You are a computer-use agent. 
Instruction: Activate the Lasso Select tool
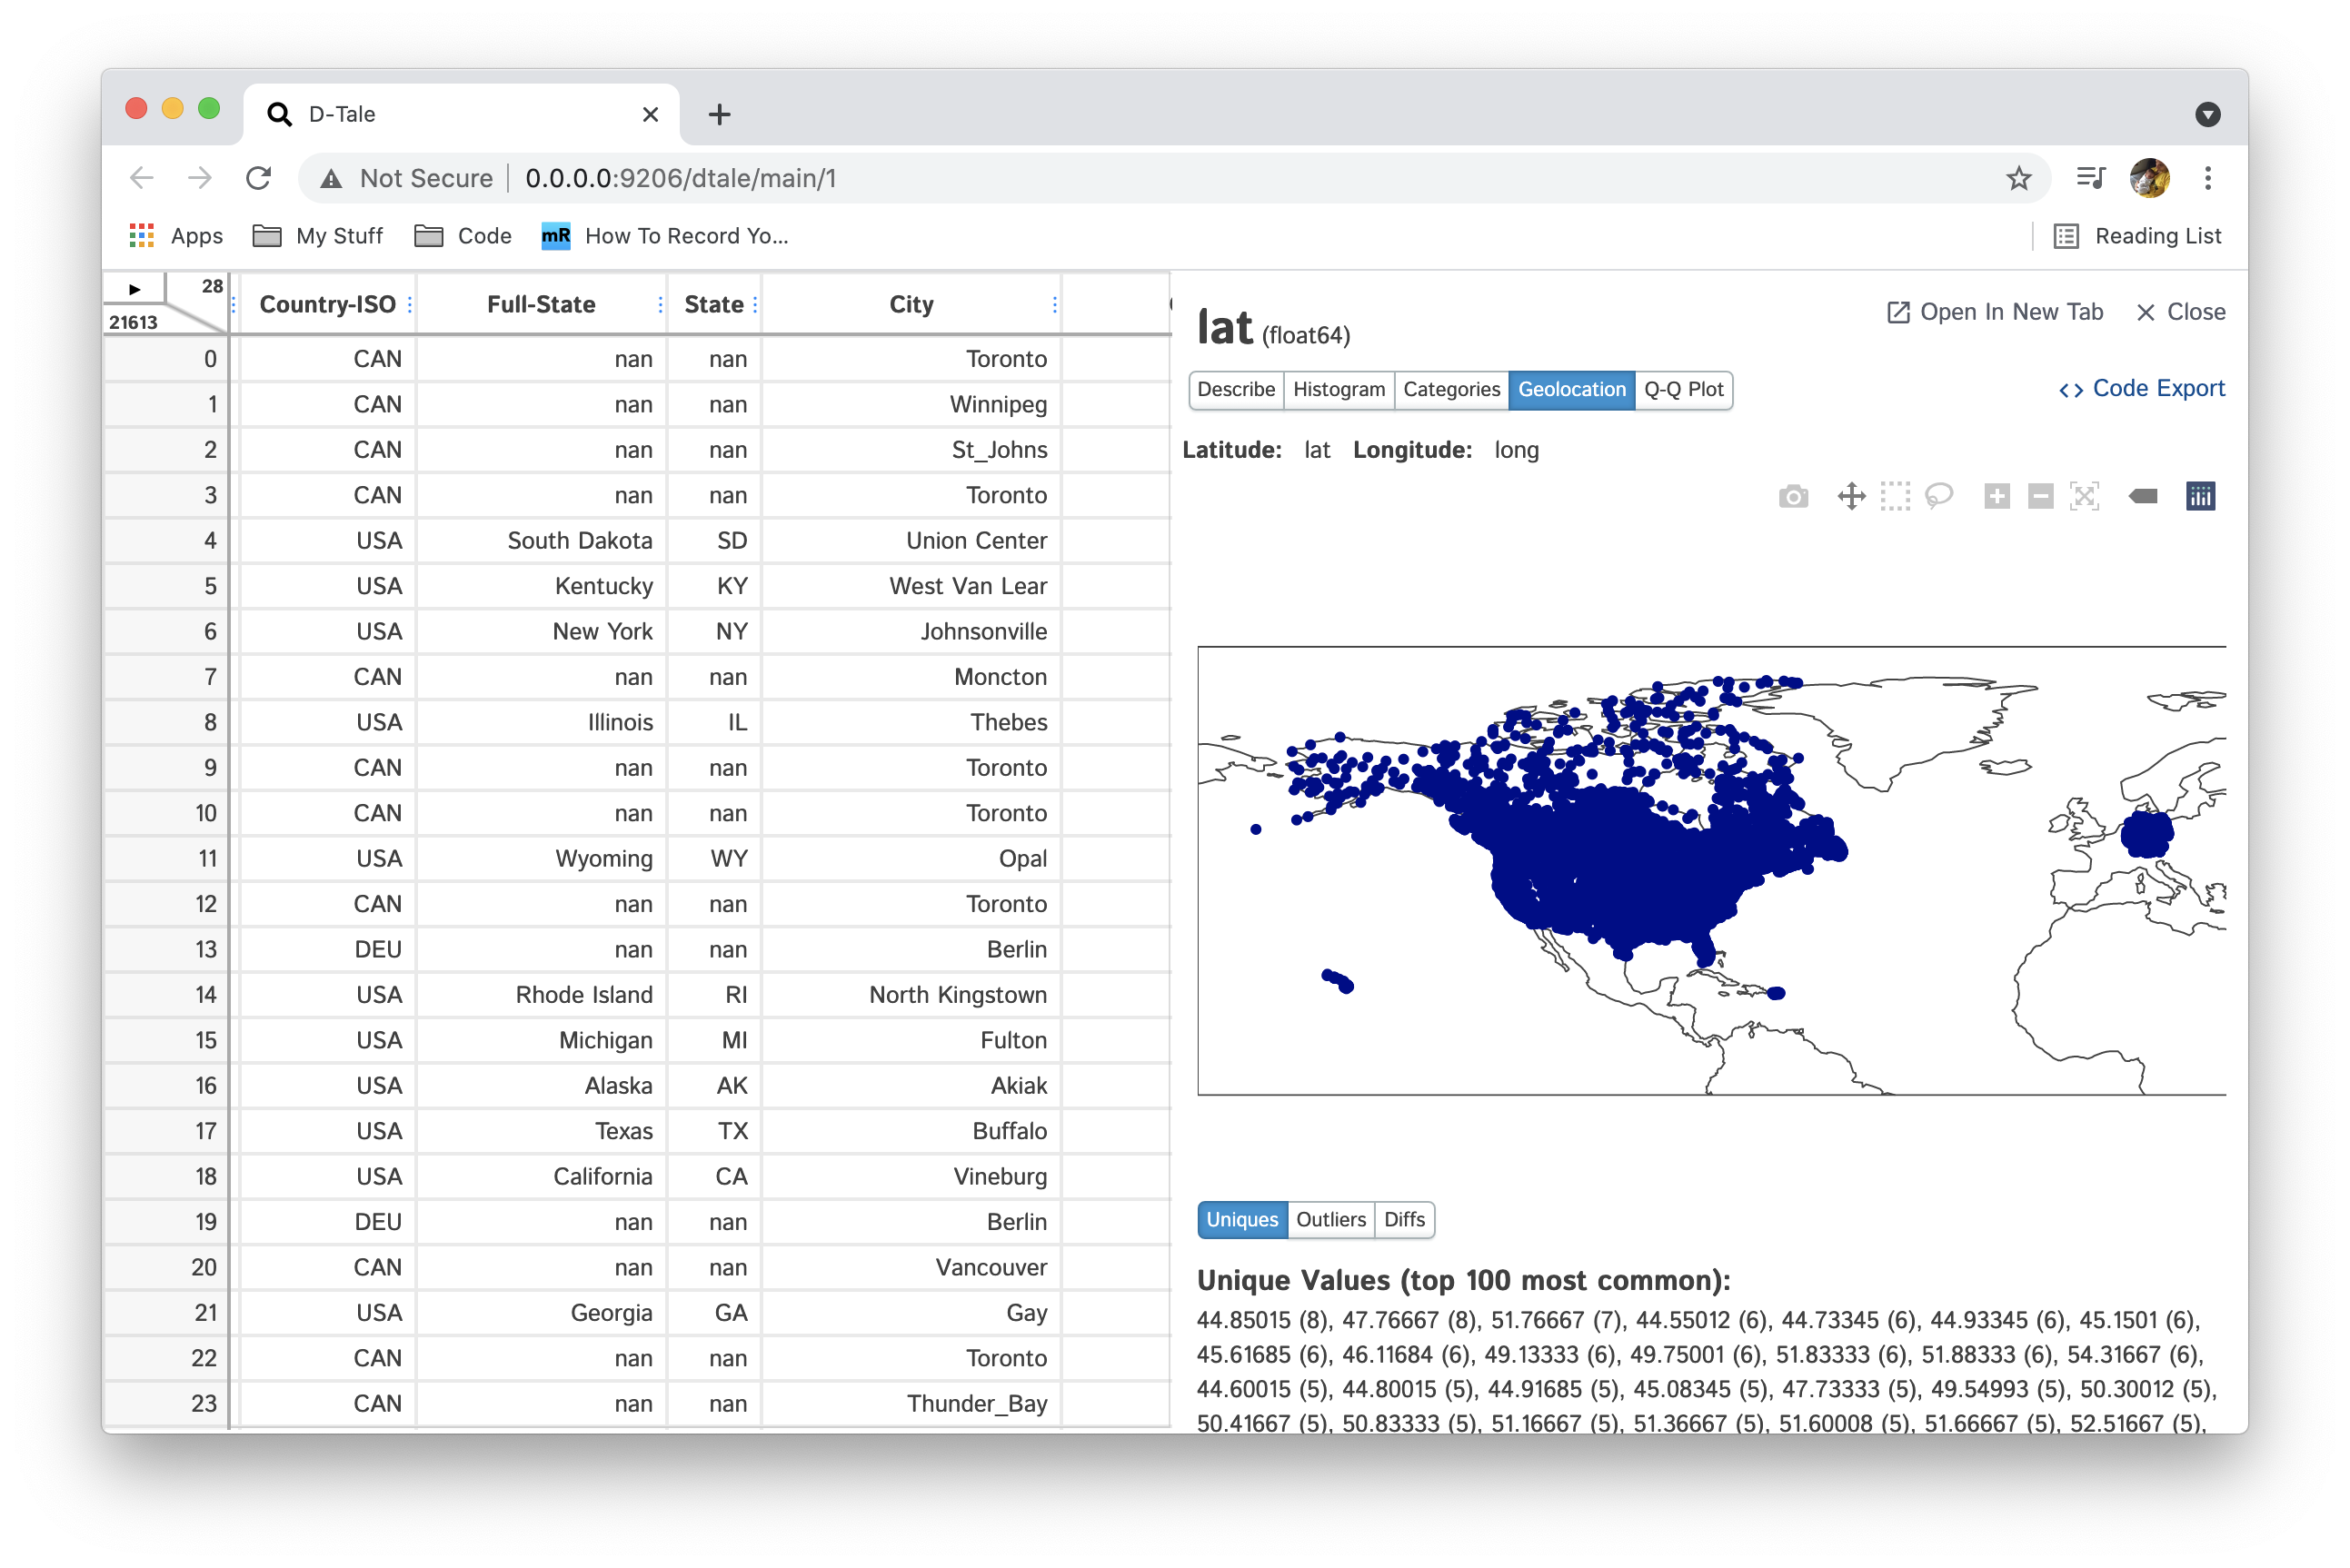click(1939, 497)
